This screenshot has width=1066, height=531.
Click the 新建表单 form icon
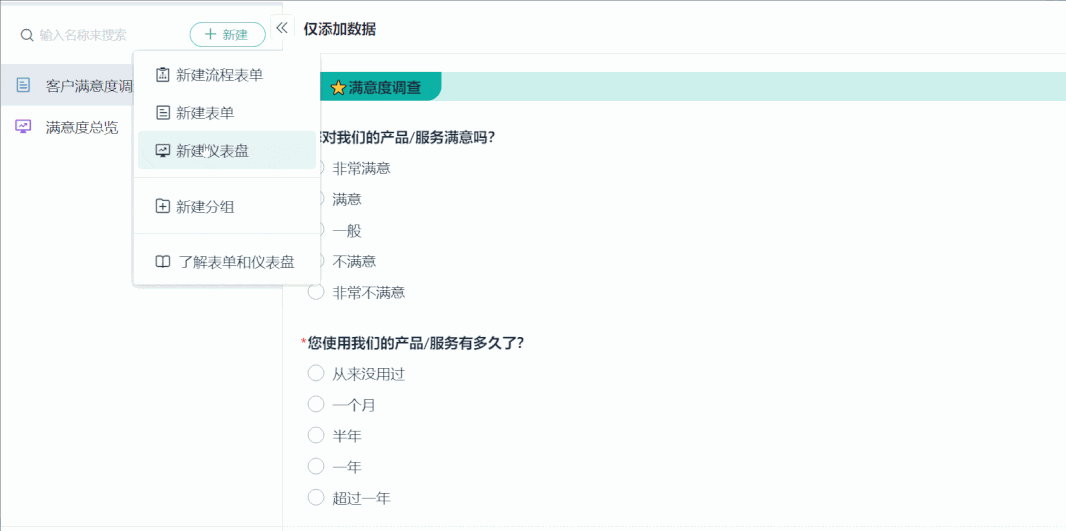[x=163, y=113]
